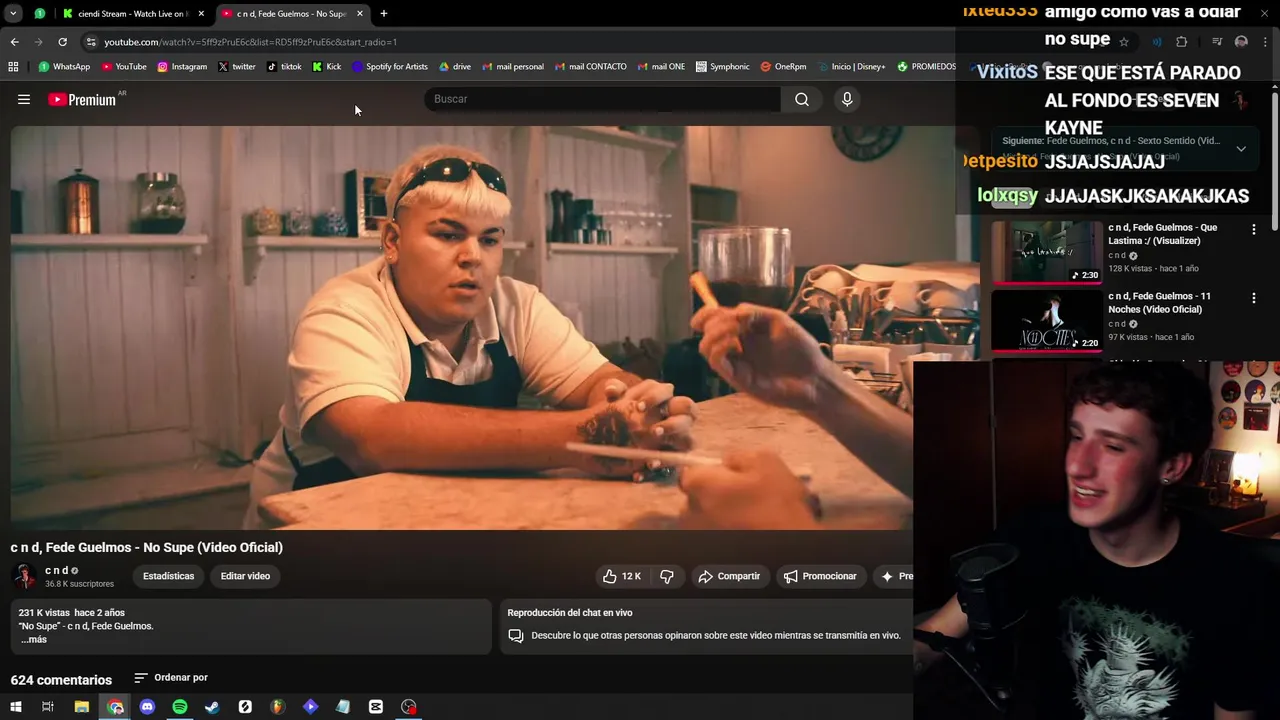
Task: Open the apps grid in bookmarks bar
Action: pos(13,67)
